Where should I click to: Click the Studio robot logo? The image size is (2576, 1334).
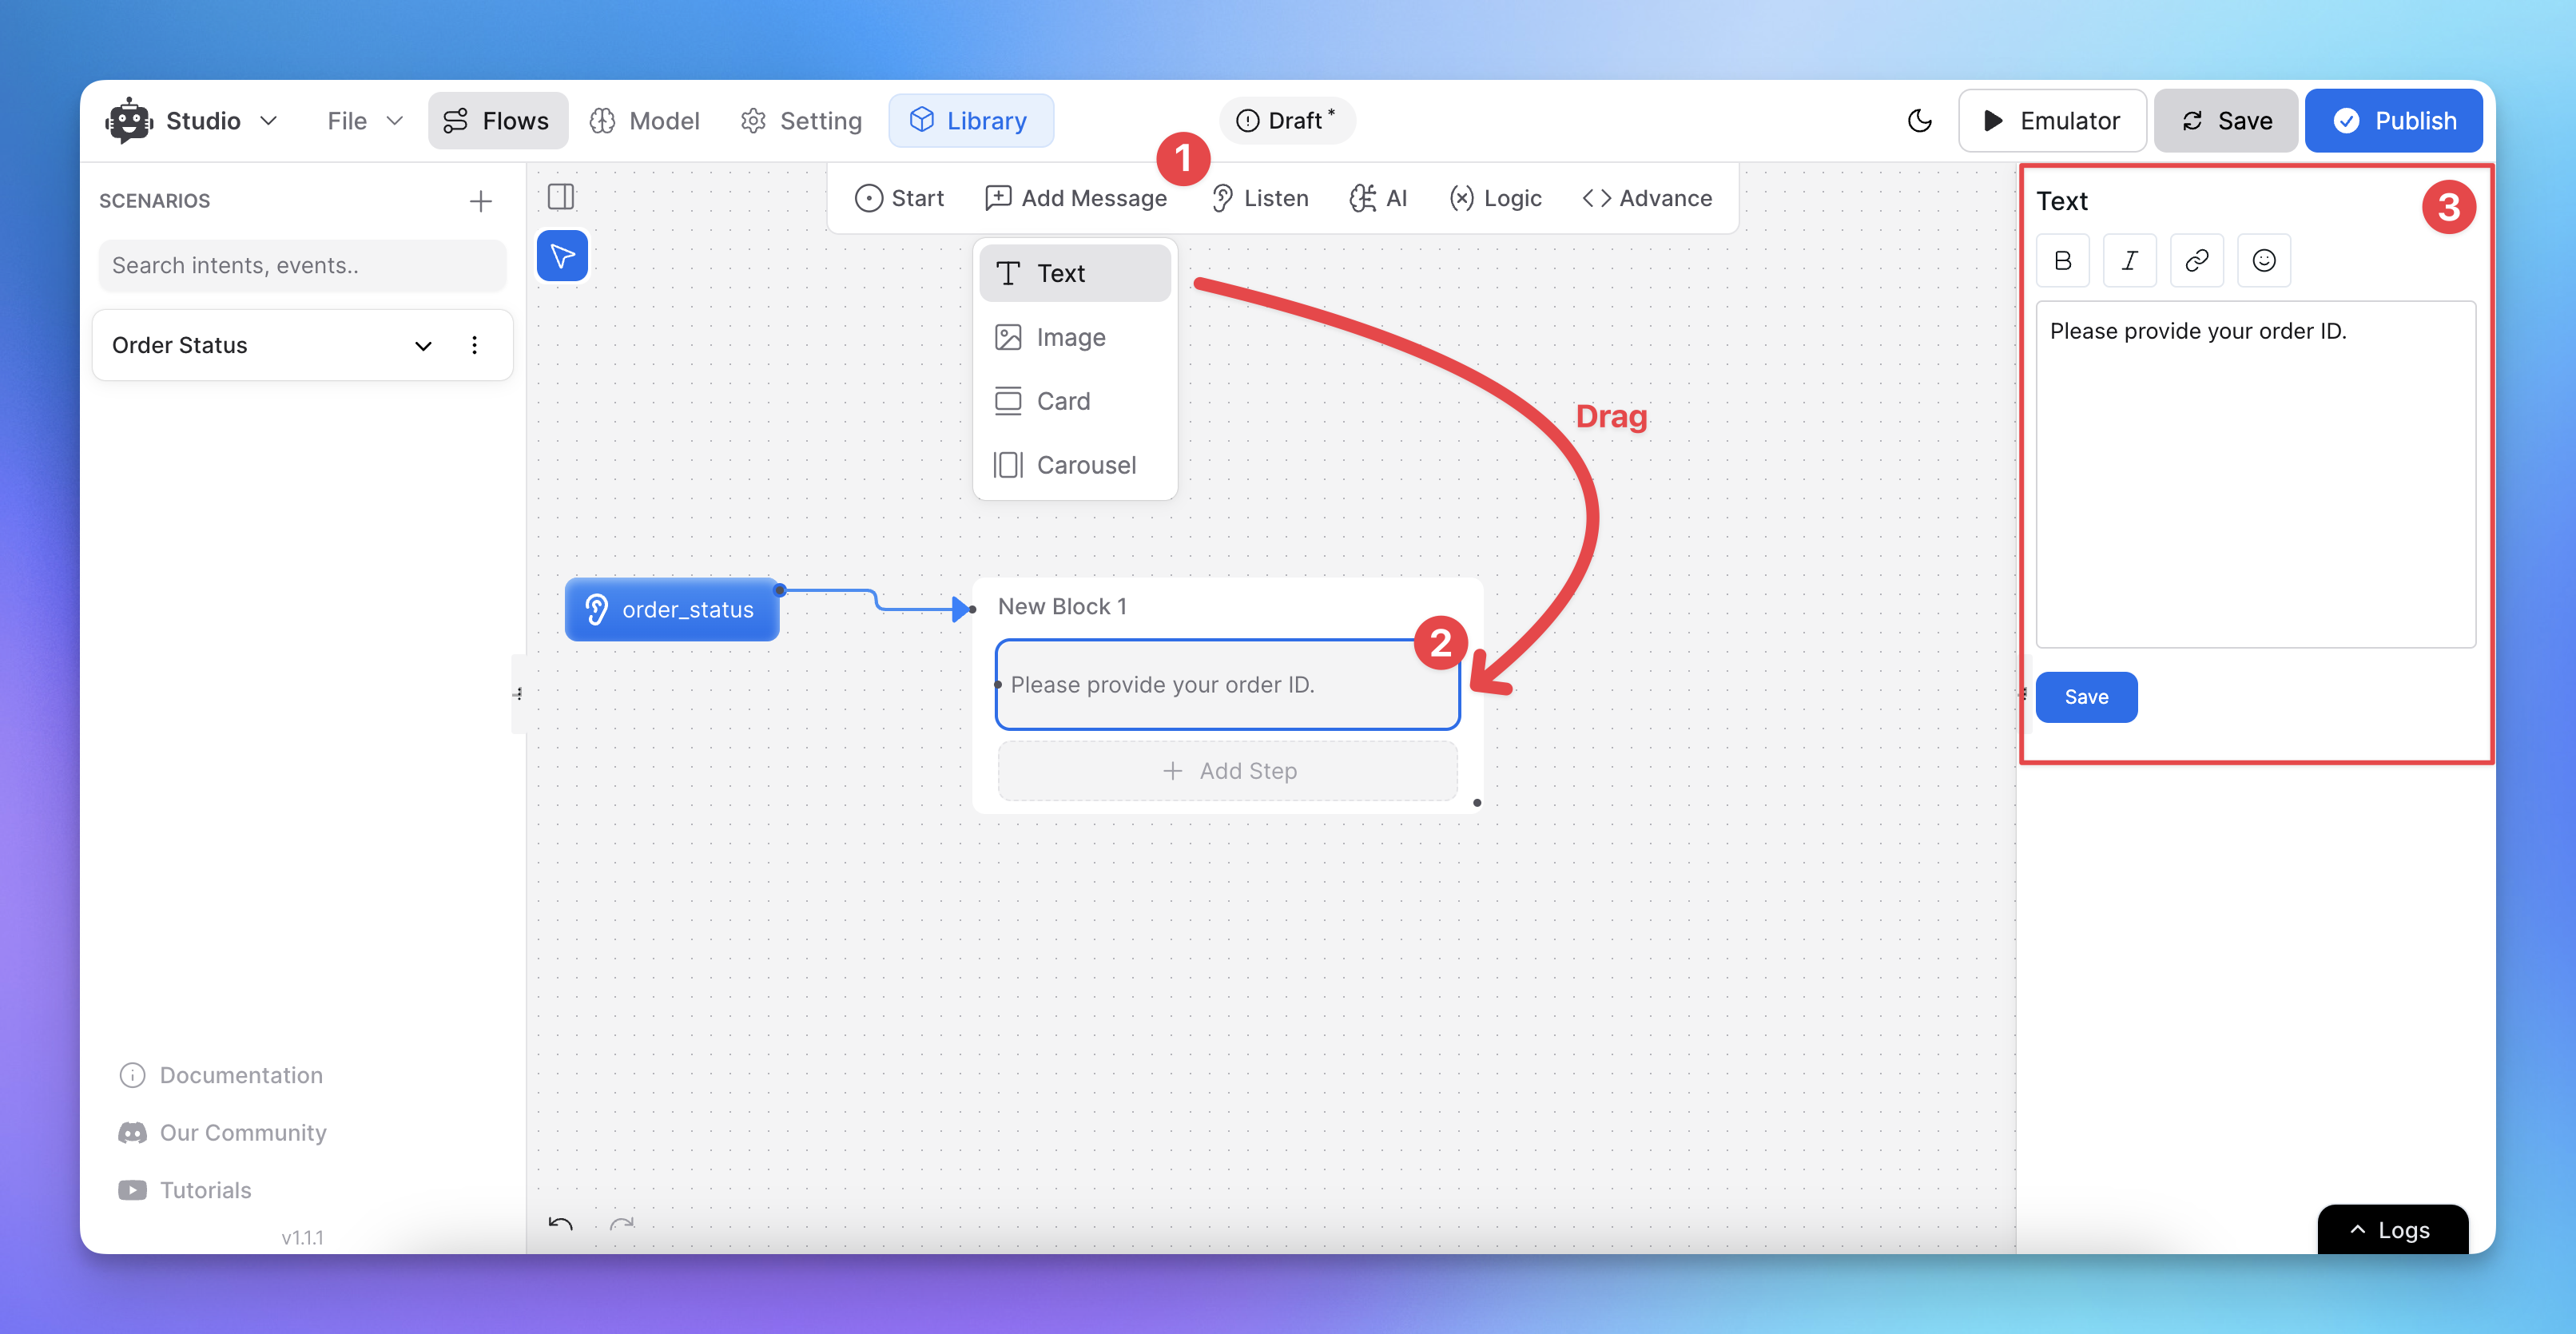[129, 121]
